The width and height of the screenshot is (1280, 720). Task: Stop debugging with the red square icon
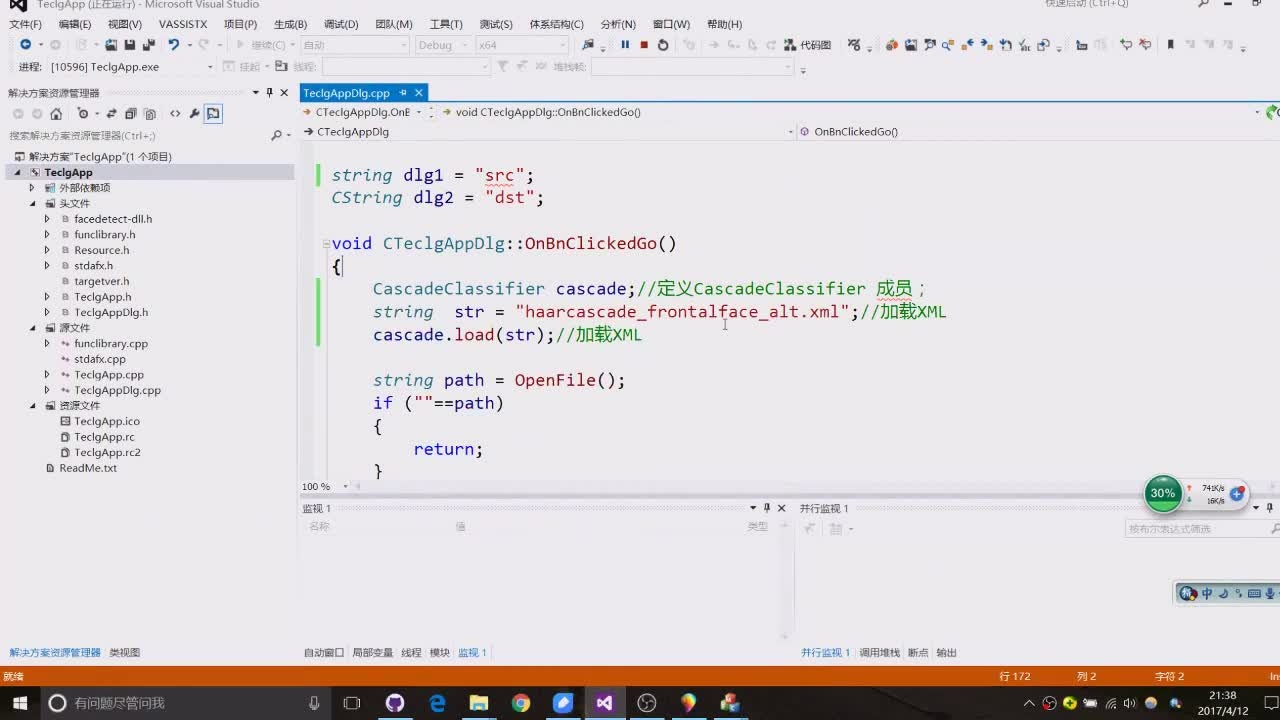(x=644, y=45)
